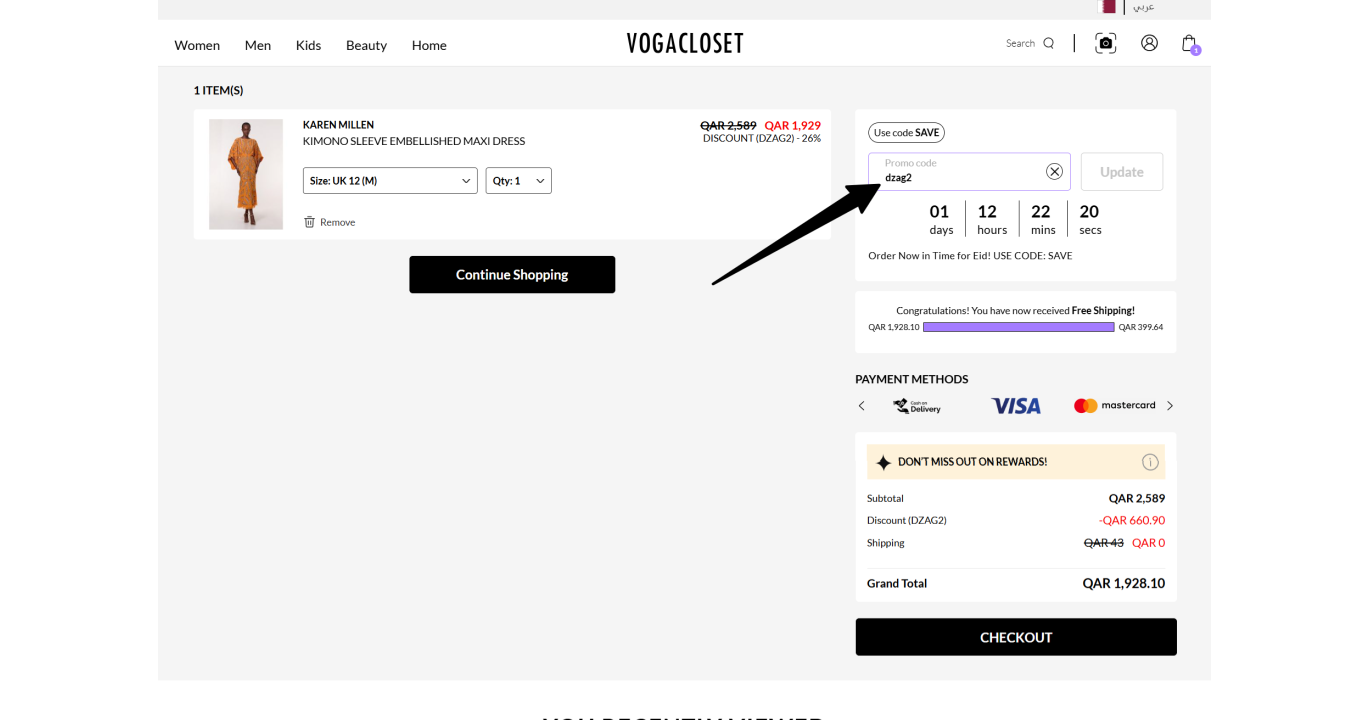Click the KAREN MILLEN brand name
The image size is (1368, 720).
click(x=338, y=125)
